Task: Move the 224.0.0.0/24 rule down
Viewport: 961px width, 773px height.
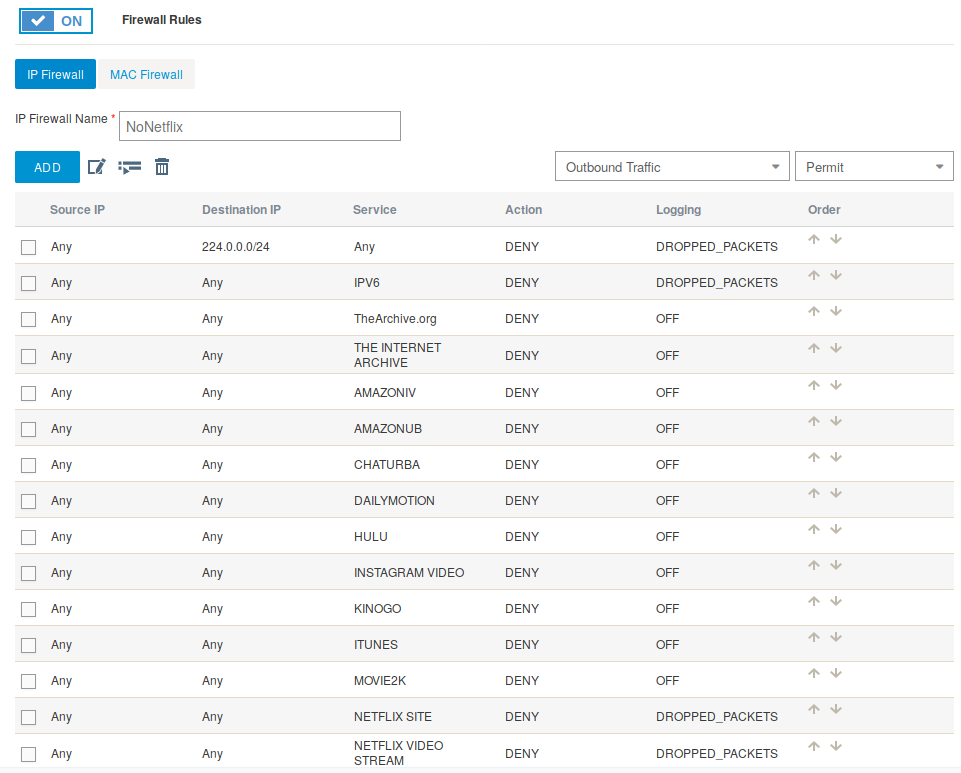Action: 836,240
